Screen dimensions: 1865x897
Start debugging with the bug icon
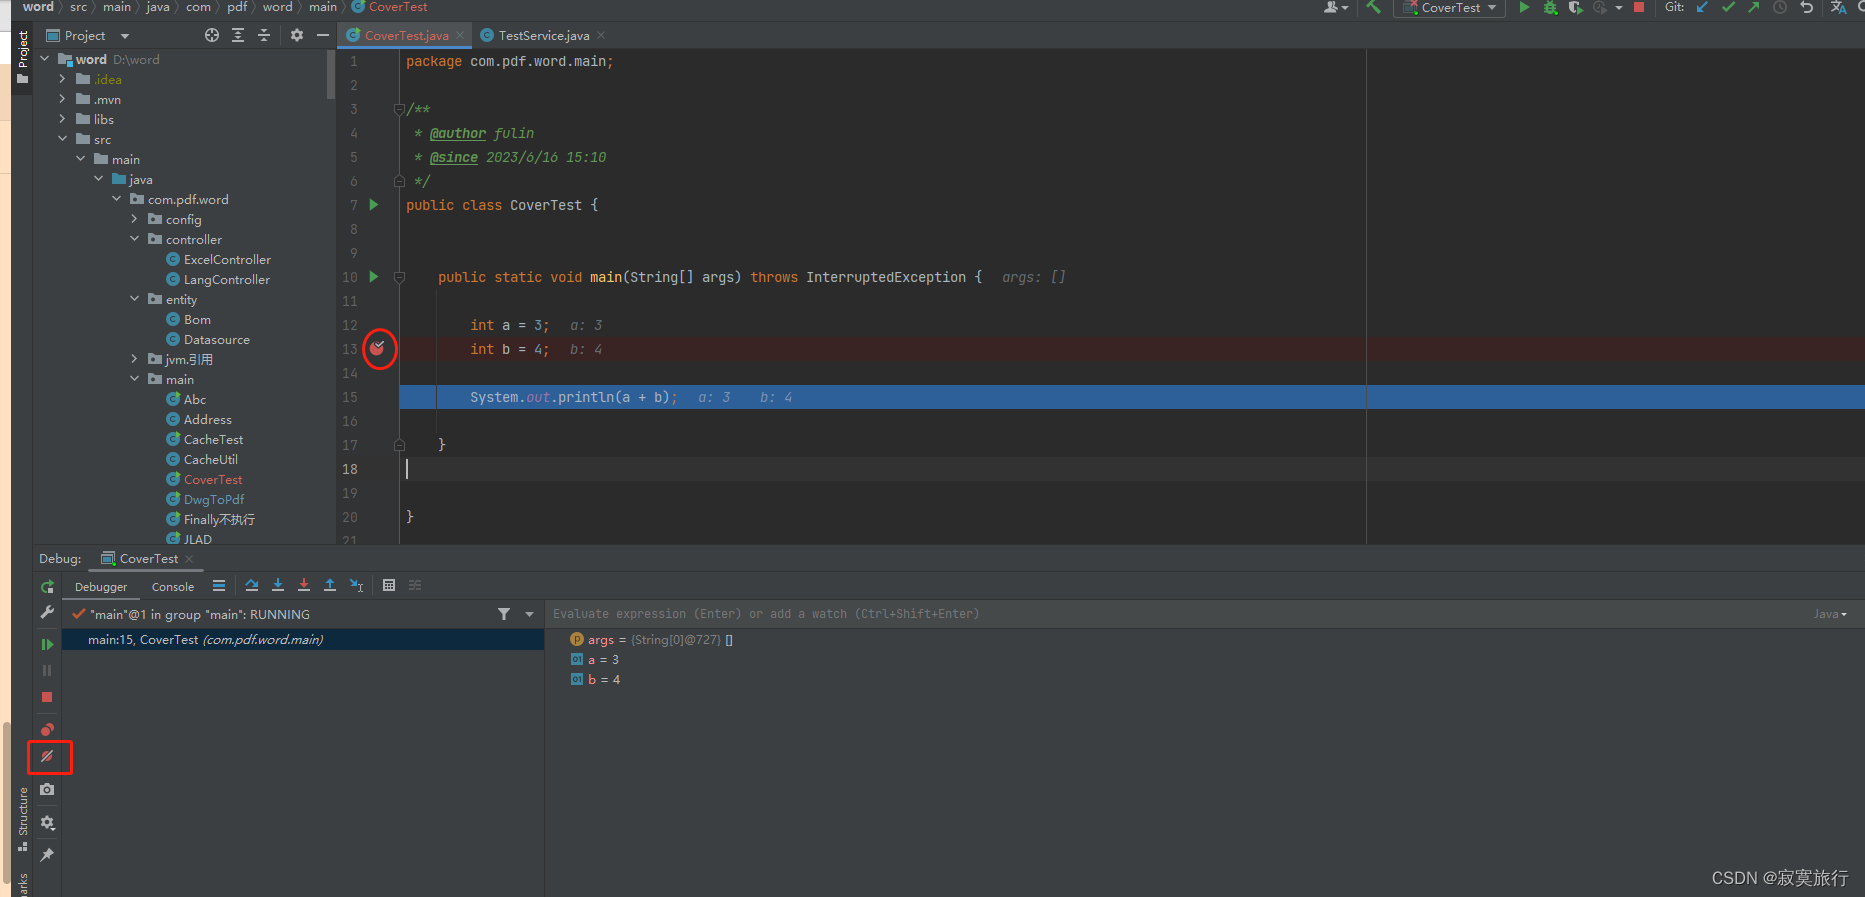tap(1550, 8)
